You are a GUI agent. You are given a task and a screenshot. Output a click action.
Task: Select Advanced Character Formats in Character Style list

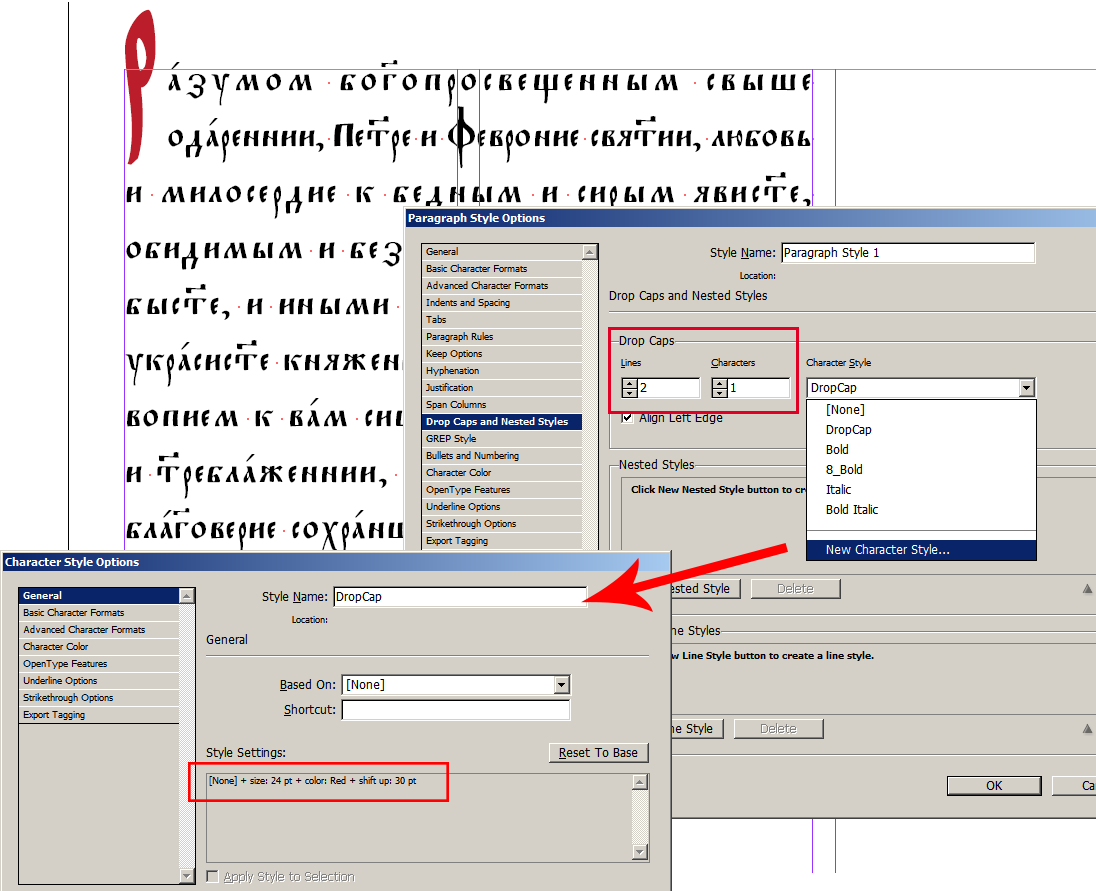99,630
